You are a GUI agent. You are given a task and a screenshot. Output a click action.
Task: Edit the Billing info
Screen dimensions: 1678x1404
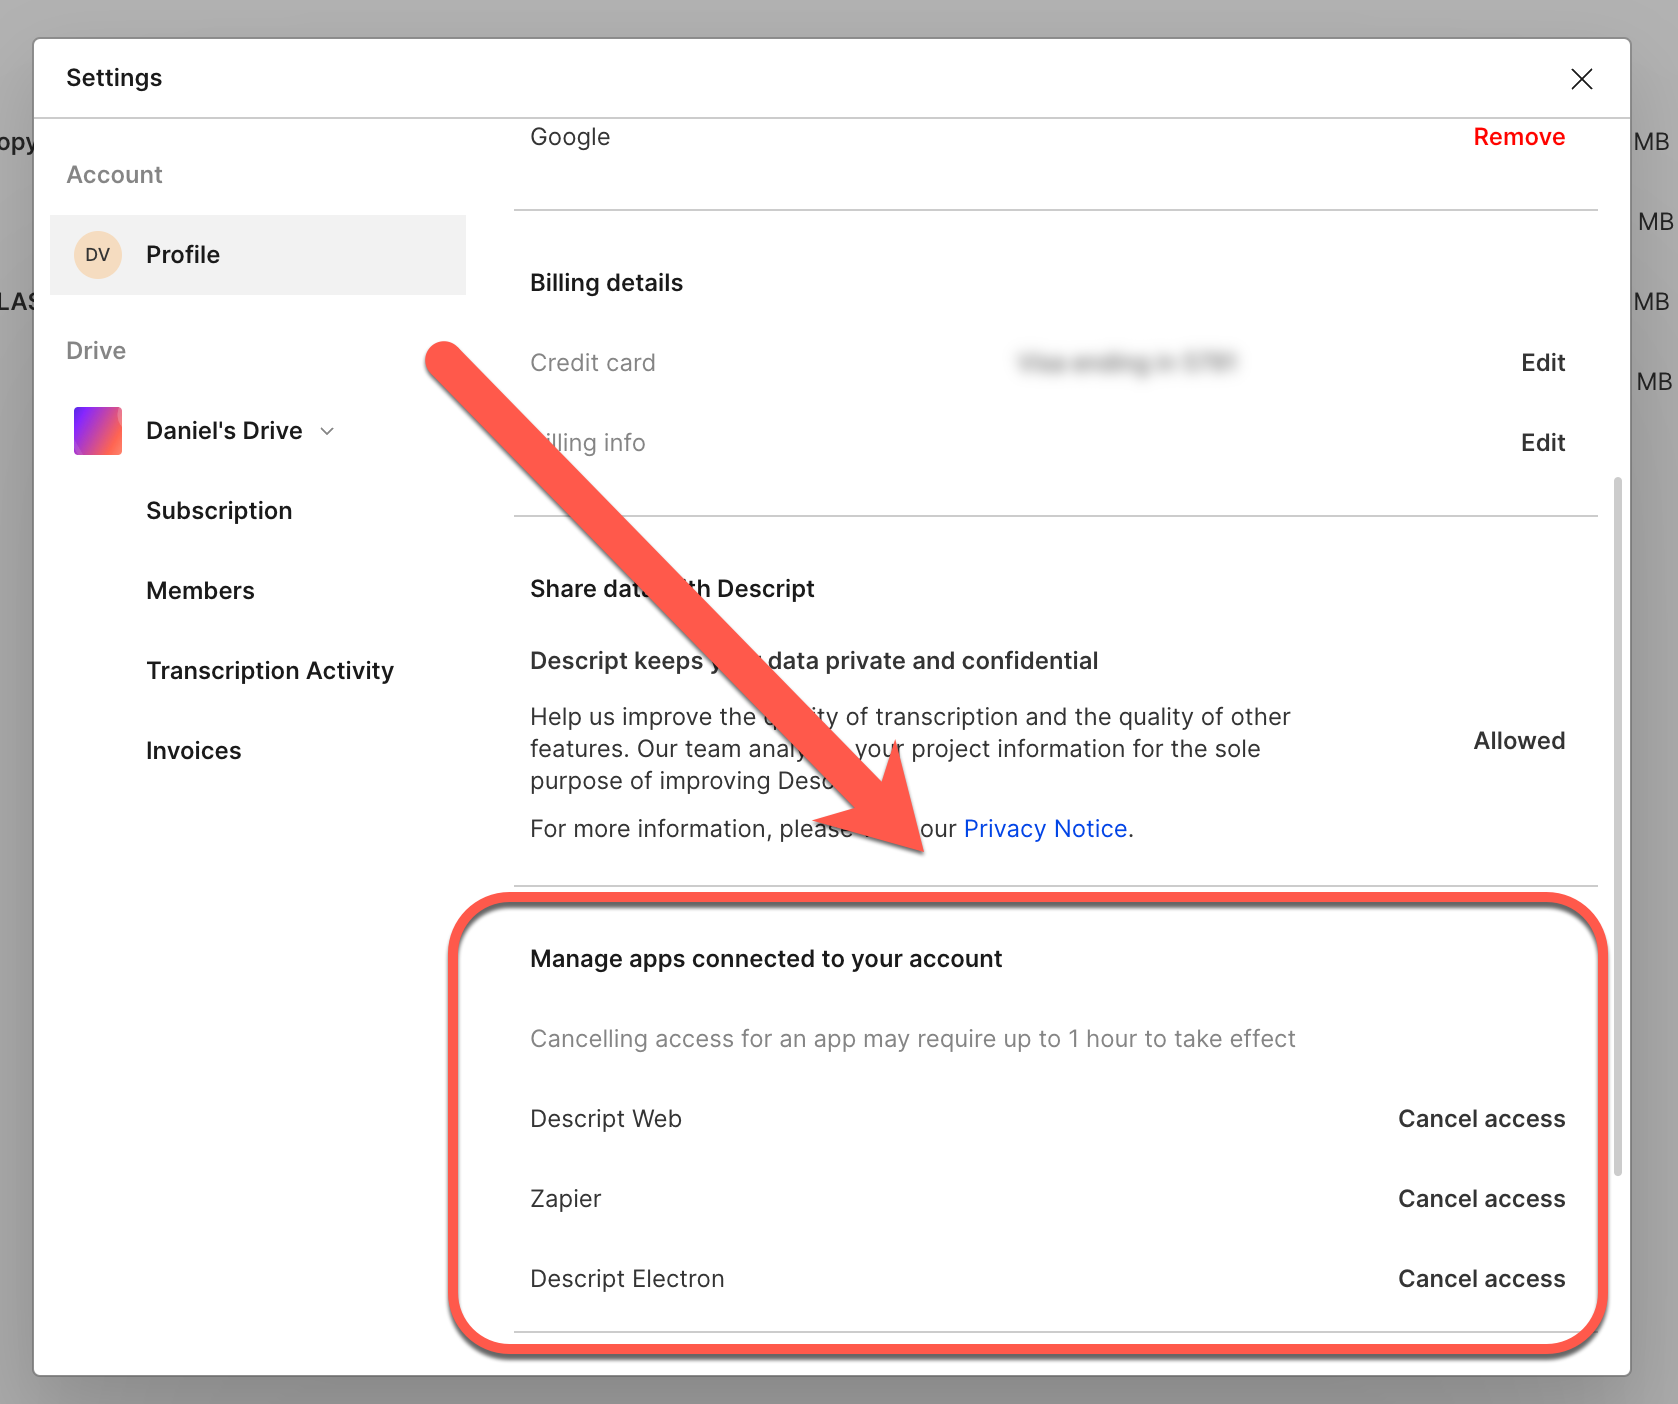click(x=1543, y=443)
